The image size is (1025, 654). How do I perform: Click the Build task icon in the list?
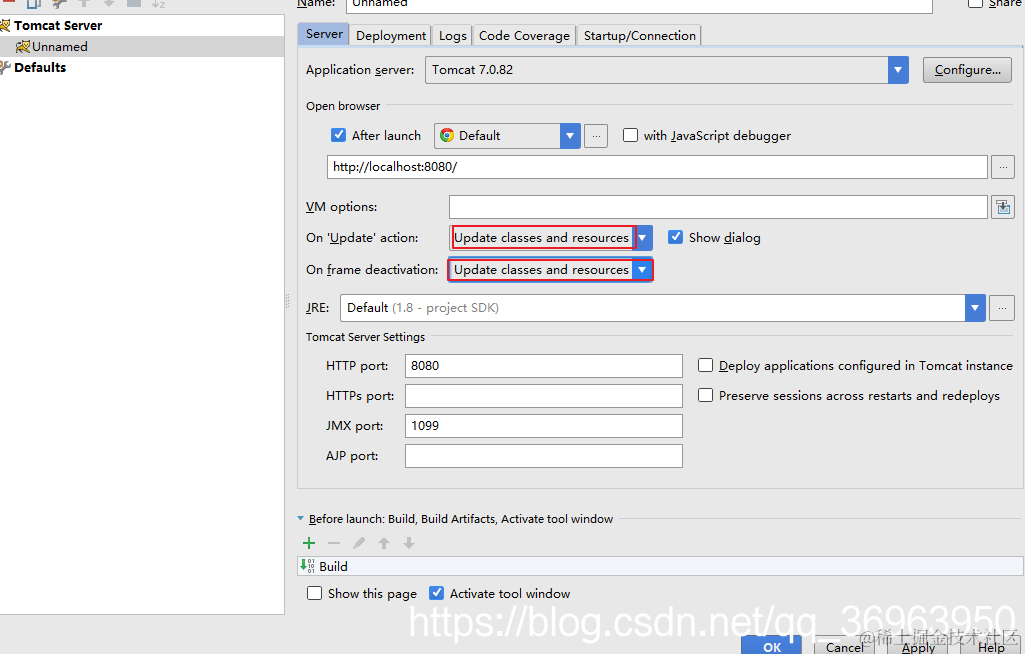click(307, 566)
